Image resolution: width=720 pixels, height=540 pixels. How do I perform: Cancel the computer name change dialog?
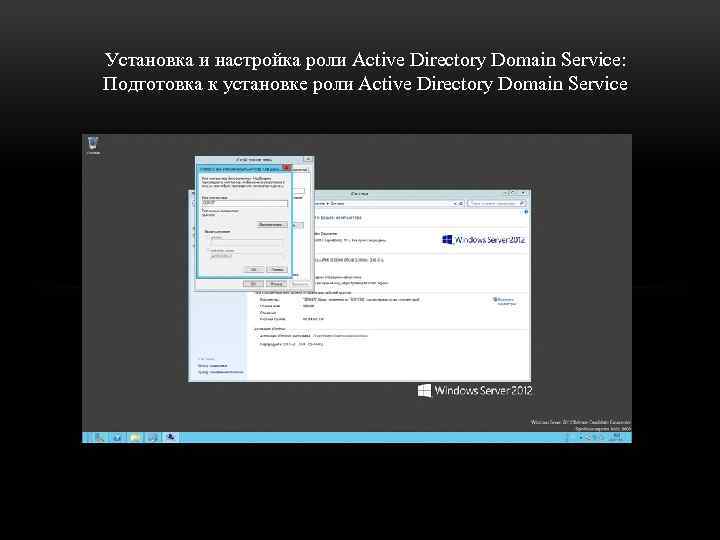click(277, 269)
